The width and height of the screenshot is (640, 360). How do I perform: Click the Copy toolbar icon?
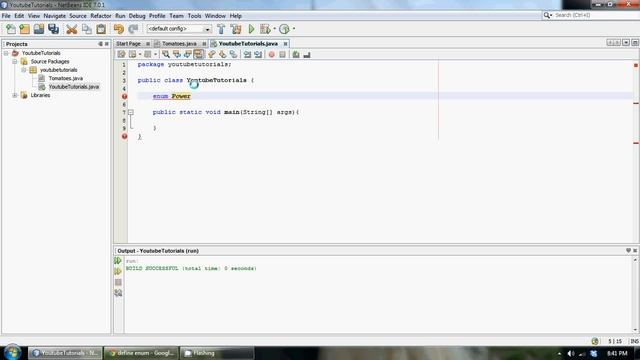87,29
